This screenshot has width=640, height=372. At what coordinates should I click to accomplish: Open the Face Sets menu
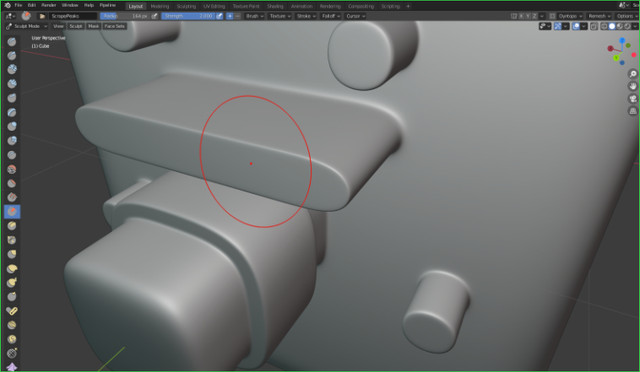[x=114, y=26]
